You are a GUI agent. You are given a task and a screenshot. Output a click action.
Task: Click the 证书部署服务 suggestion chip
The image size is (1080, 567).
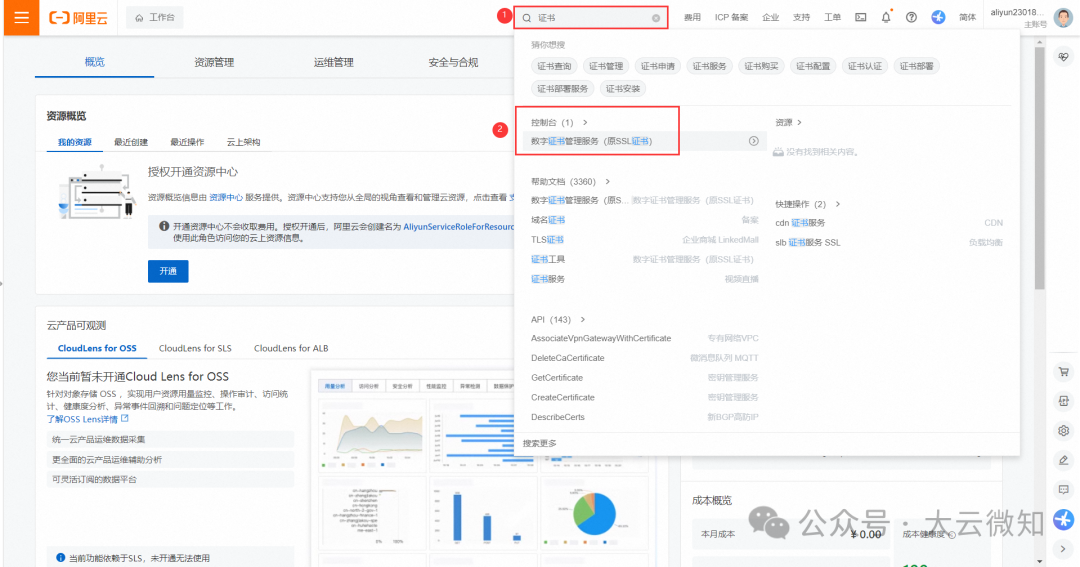pyautogui.click(x=563, y=88)
